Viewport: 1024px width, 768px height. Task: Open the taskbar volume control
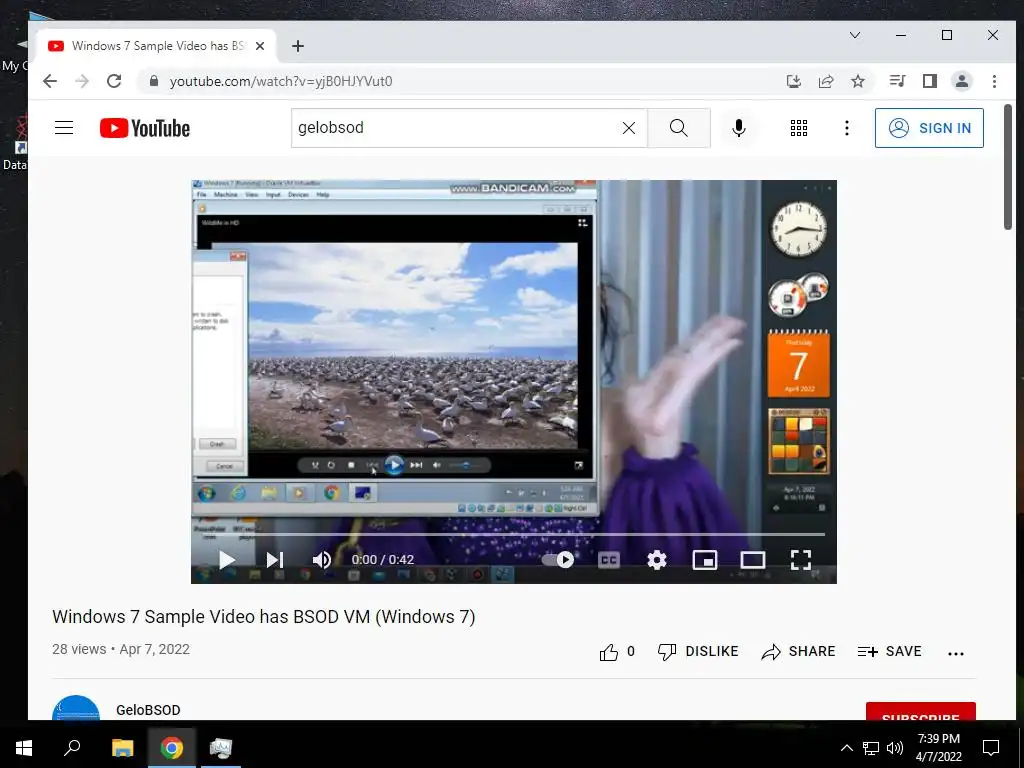(895, 748)
